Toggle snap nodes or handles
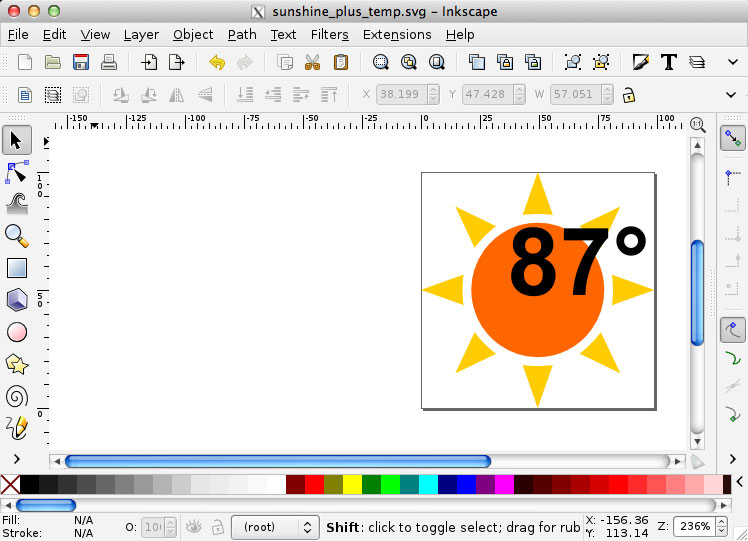748x541 pixels. pyautogui.click(x=733, y=329)
